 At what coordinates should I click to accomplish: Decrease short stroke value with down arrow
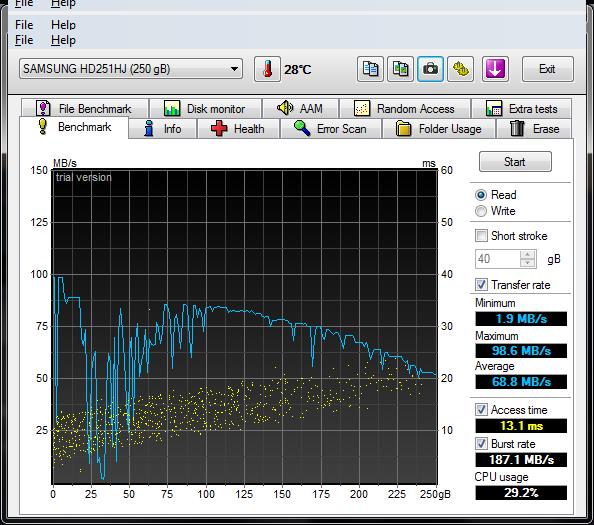click(528, 263)
